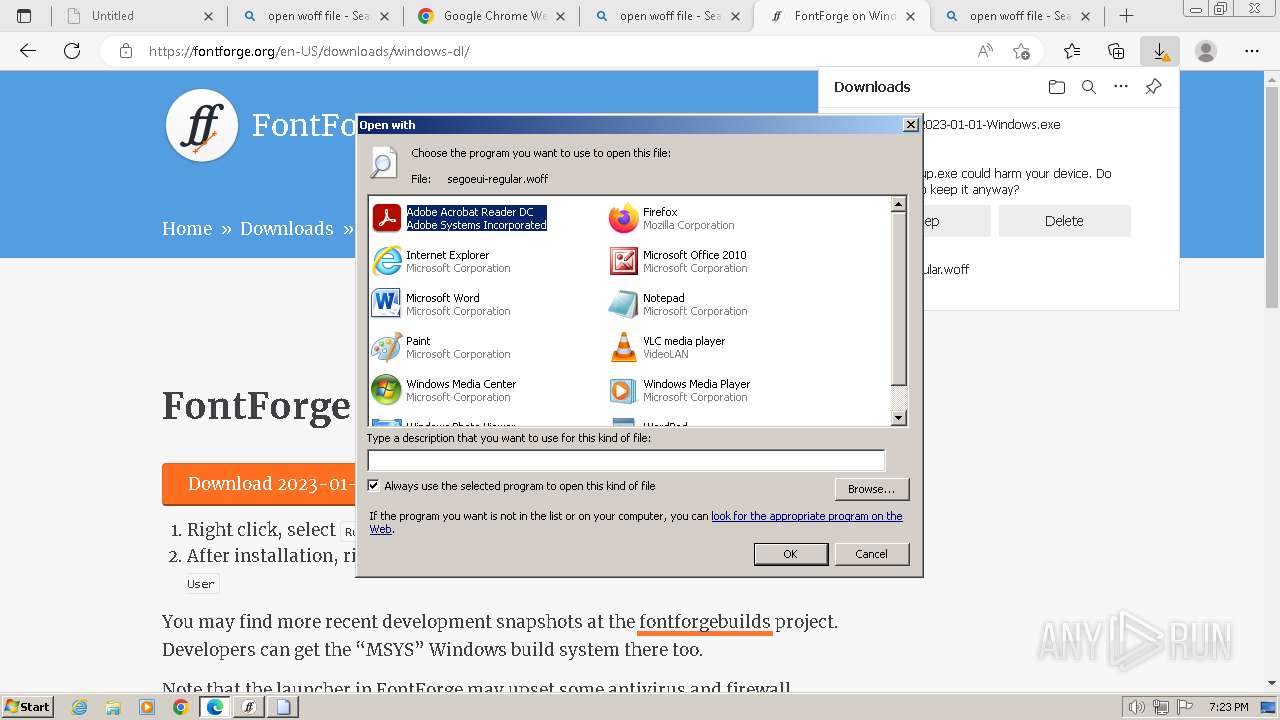The image size is (1280, 720).
Task: Click description text field
Action: pos(626,460)
